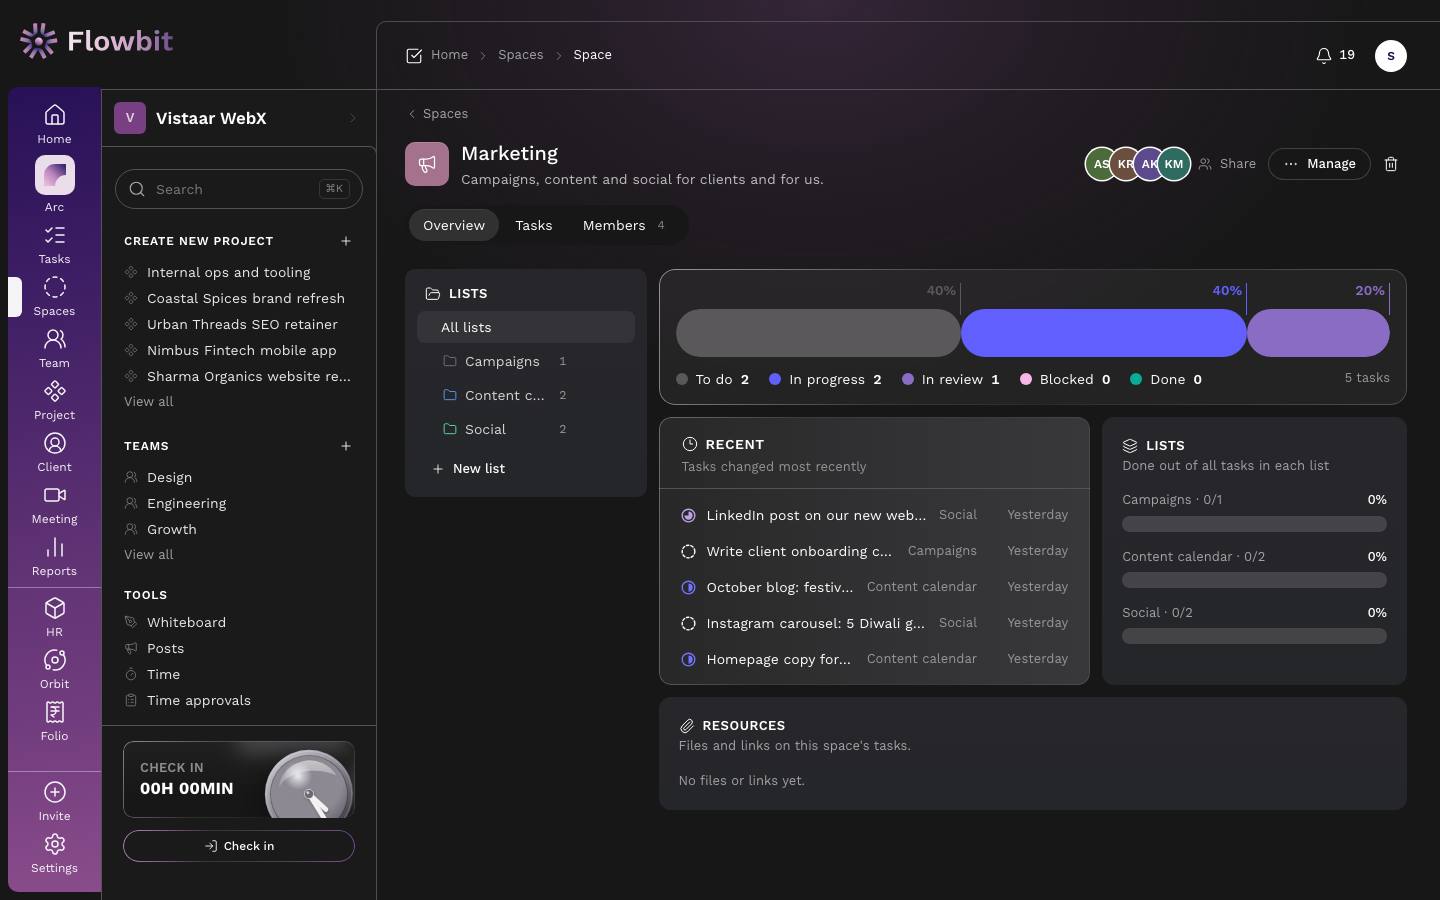The height and width of the screenshot is (900, 1440).
Task: Toggle status of Homepage copy task
Action: click(x=688, y=660)
